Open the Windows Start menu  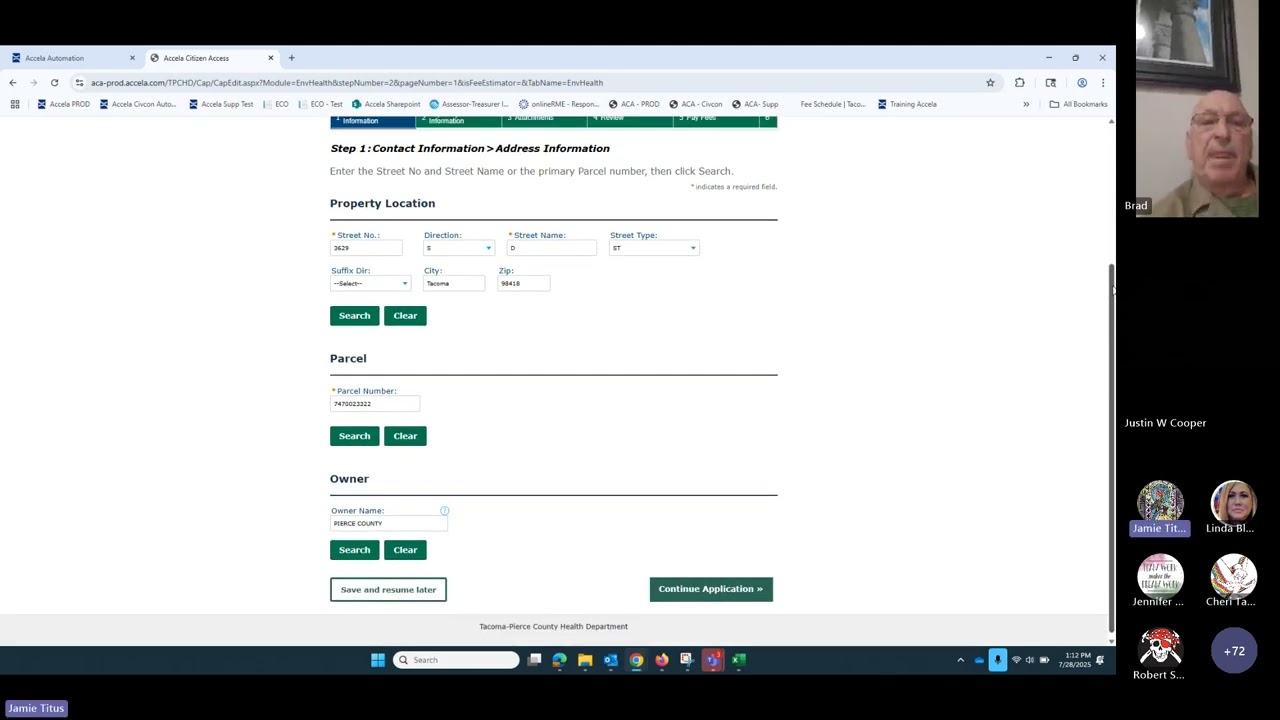[x=378, y=660]
